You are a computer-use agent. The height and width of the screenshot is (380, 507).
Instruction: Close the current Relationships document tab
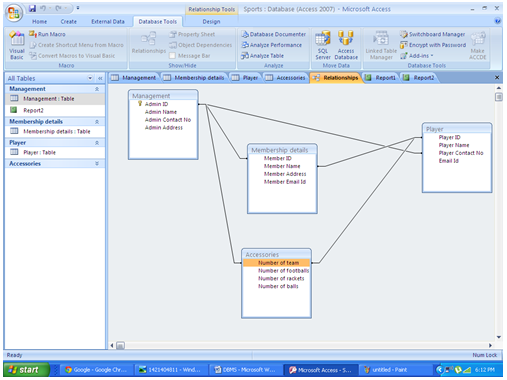(497, 77)
